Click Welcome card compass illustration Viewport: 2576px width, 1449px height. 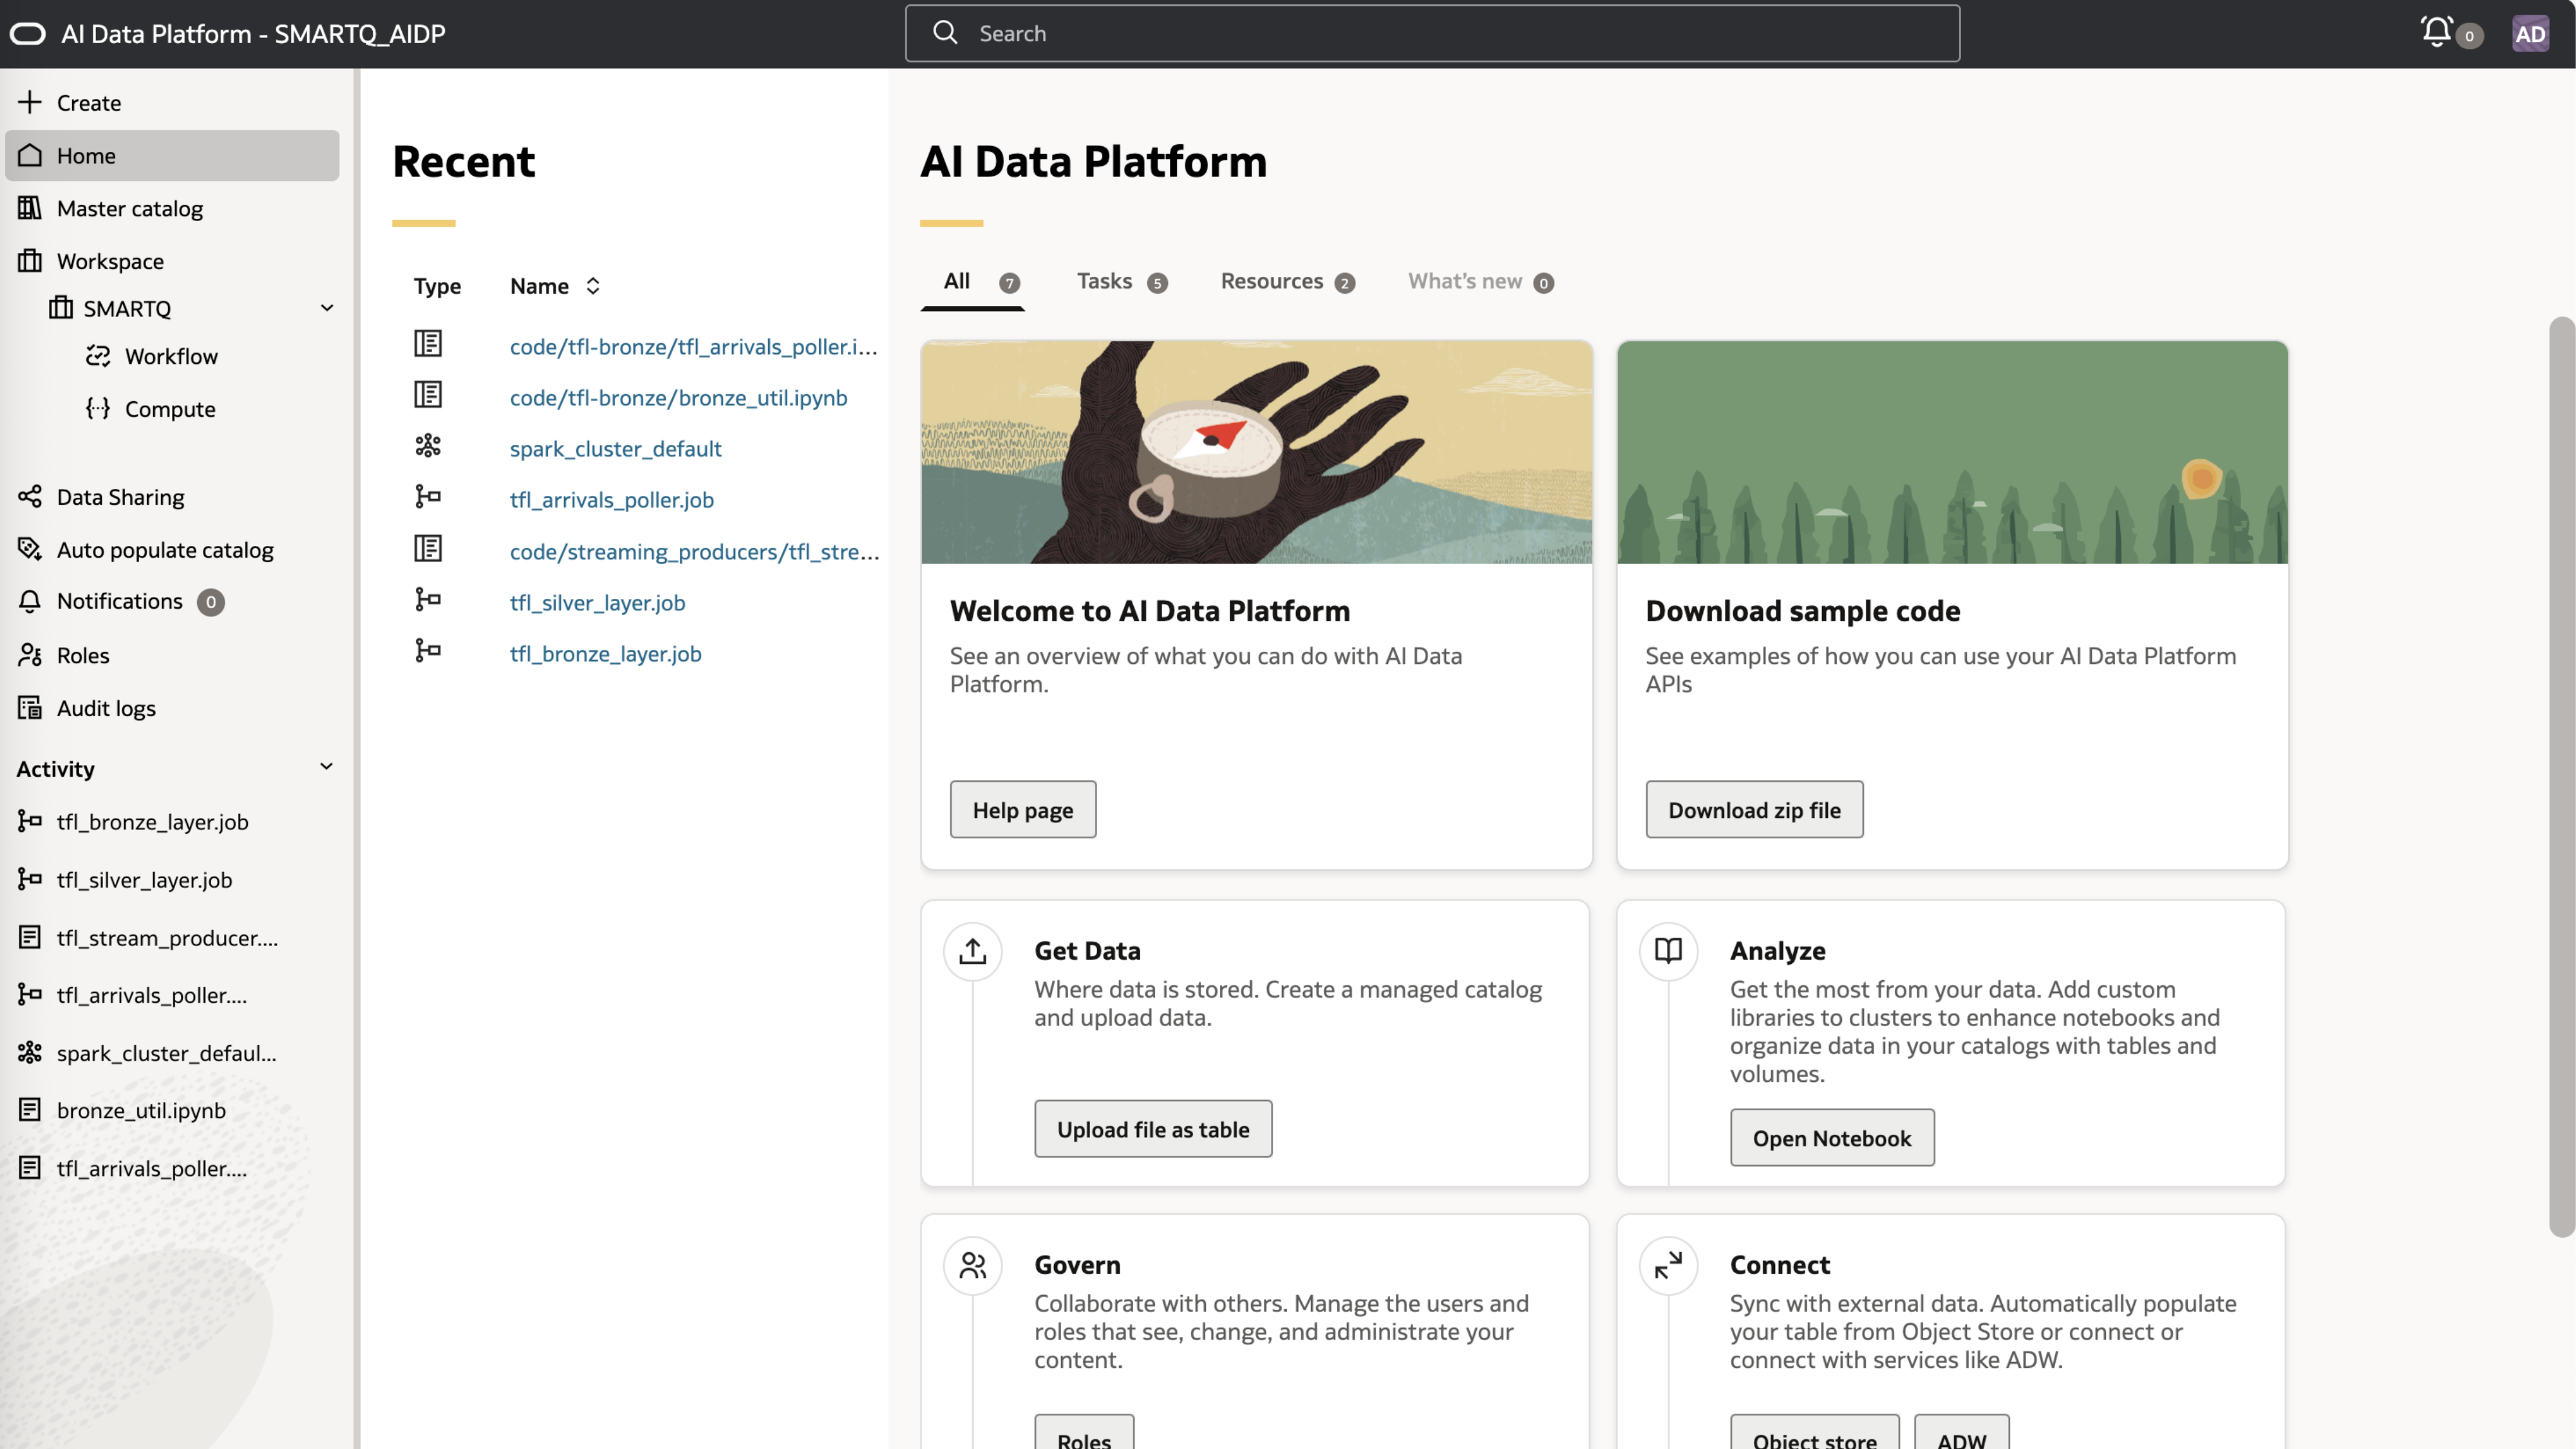[x=1256, y=452]
